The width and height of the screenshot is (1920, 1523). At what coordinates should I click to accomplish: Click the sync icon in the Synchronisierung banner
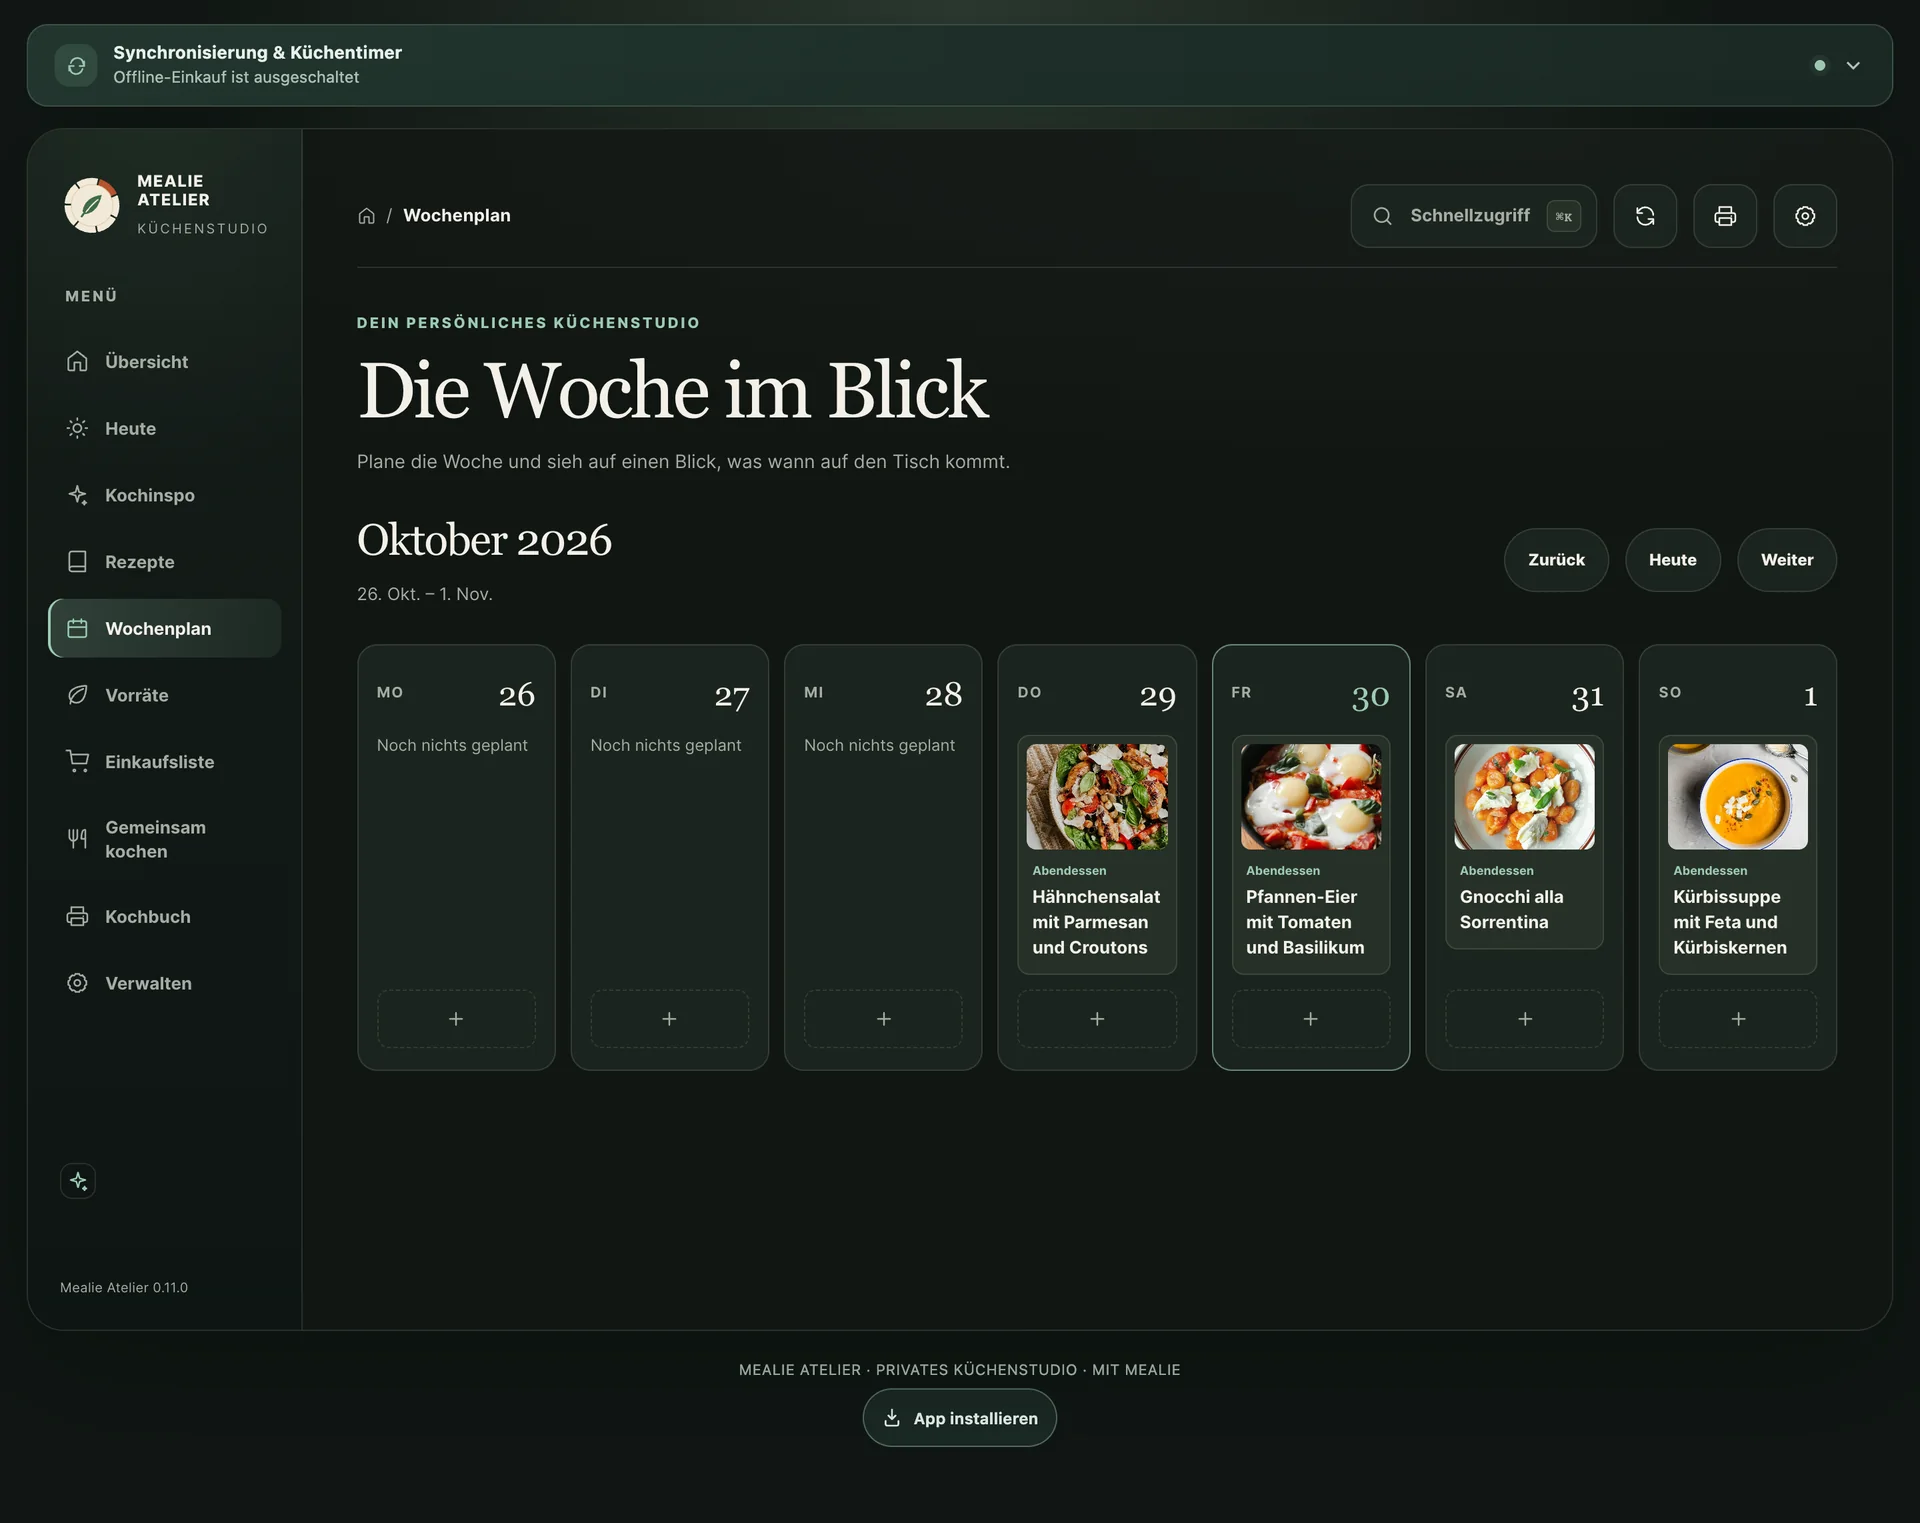coord(76,66)
